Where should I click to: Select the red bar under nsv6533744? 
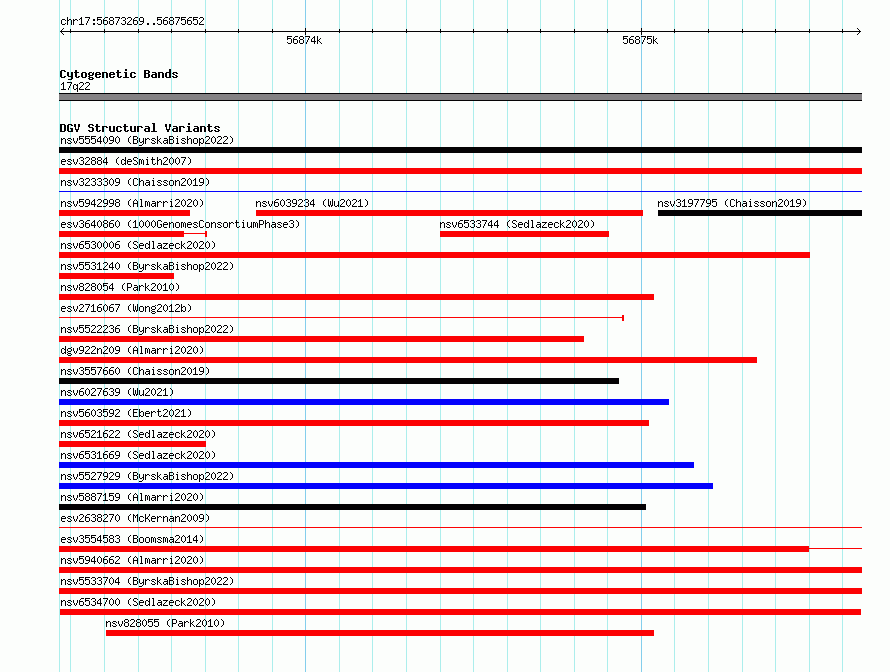524,234
